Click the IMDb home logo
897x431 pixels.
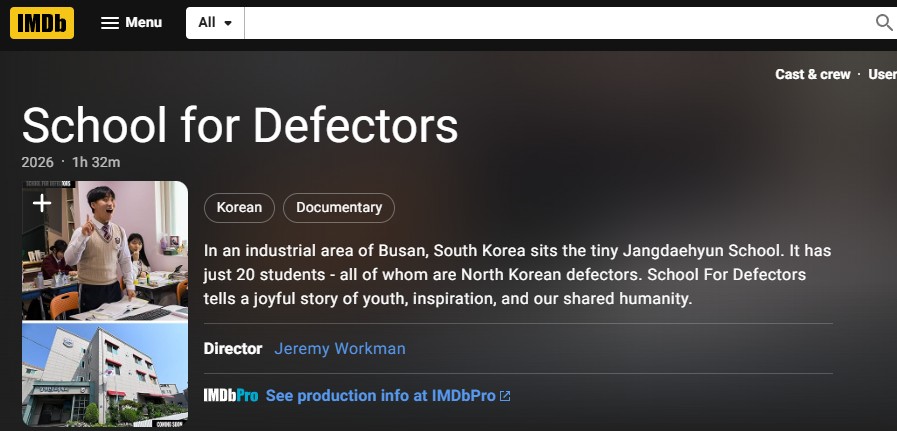pyautogui.click(x=42, y=22)
